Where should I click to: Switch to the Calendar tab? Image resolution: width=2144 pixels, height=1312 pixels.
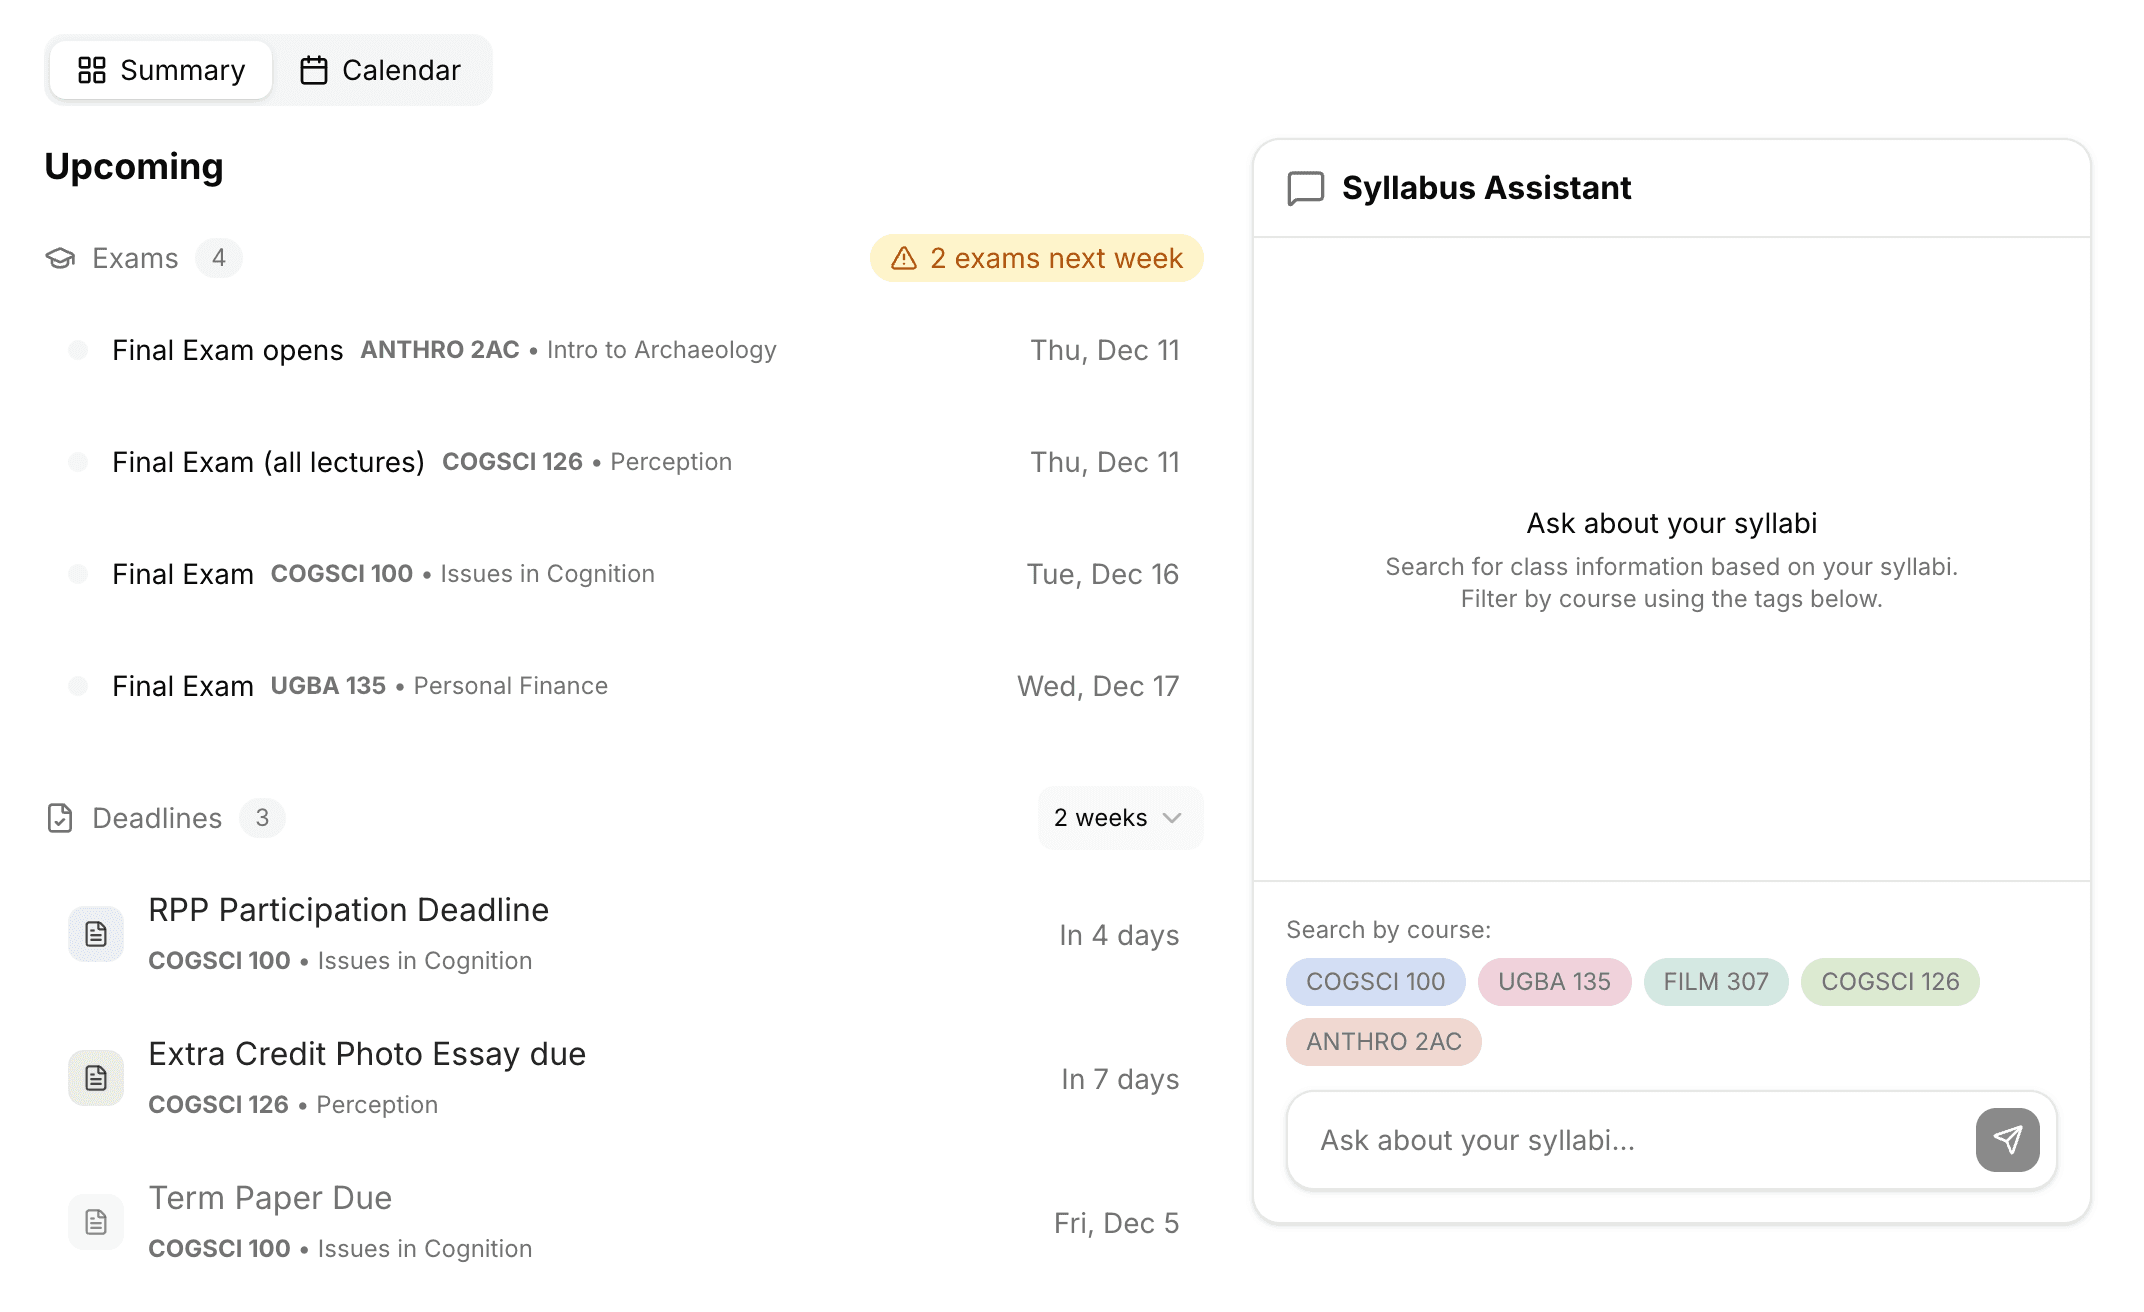coord(383,69)
